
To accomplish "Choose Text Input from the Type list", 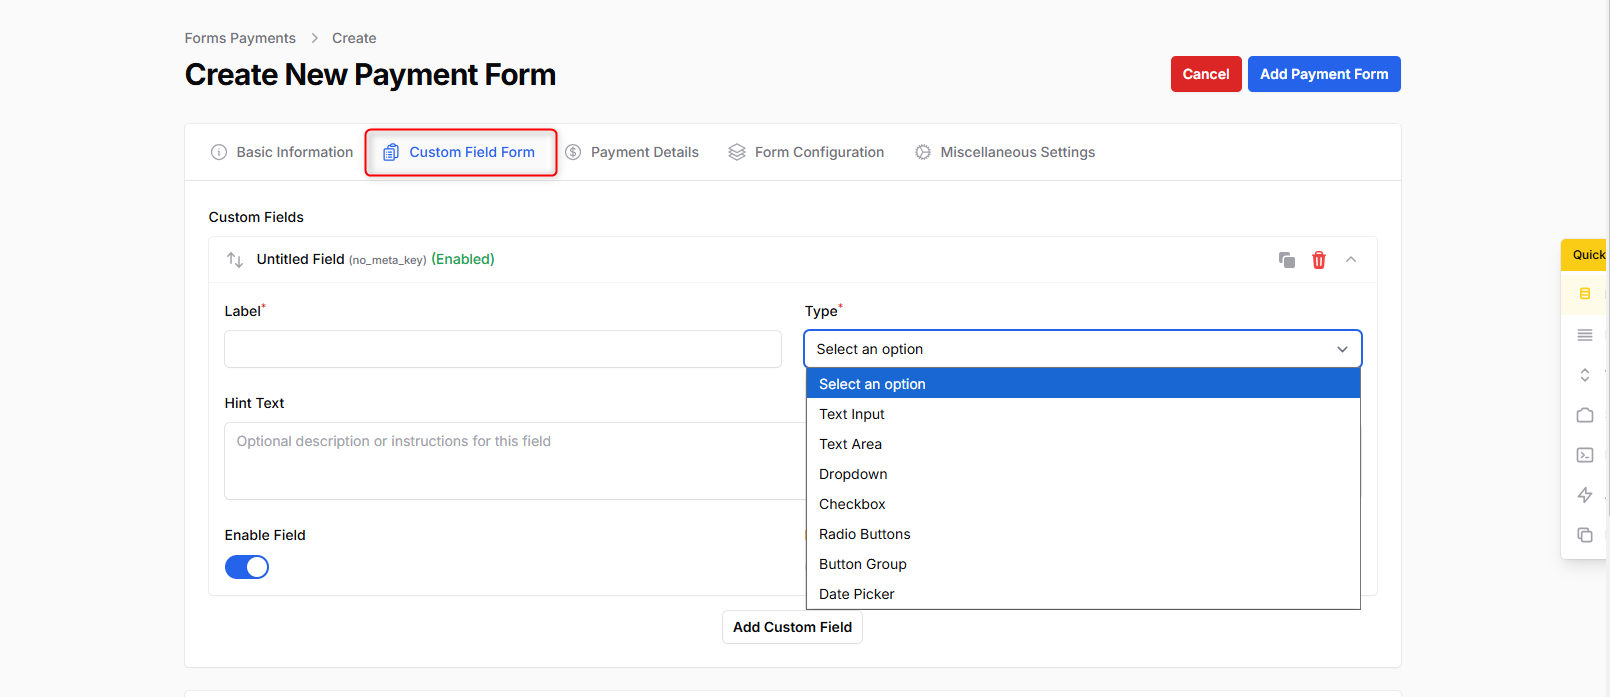I will pyautogui.click(x=1083, y=414).
